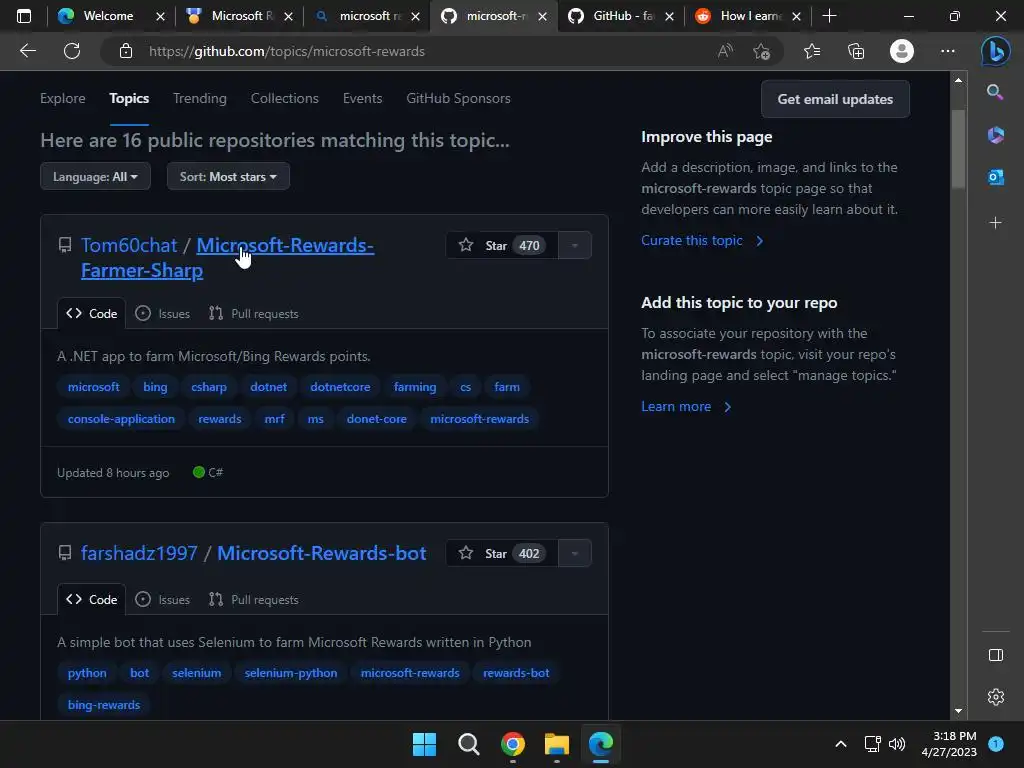Open the Outlook sidebar icon

coord(995,177)
